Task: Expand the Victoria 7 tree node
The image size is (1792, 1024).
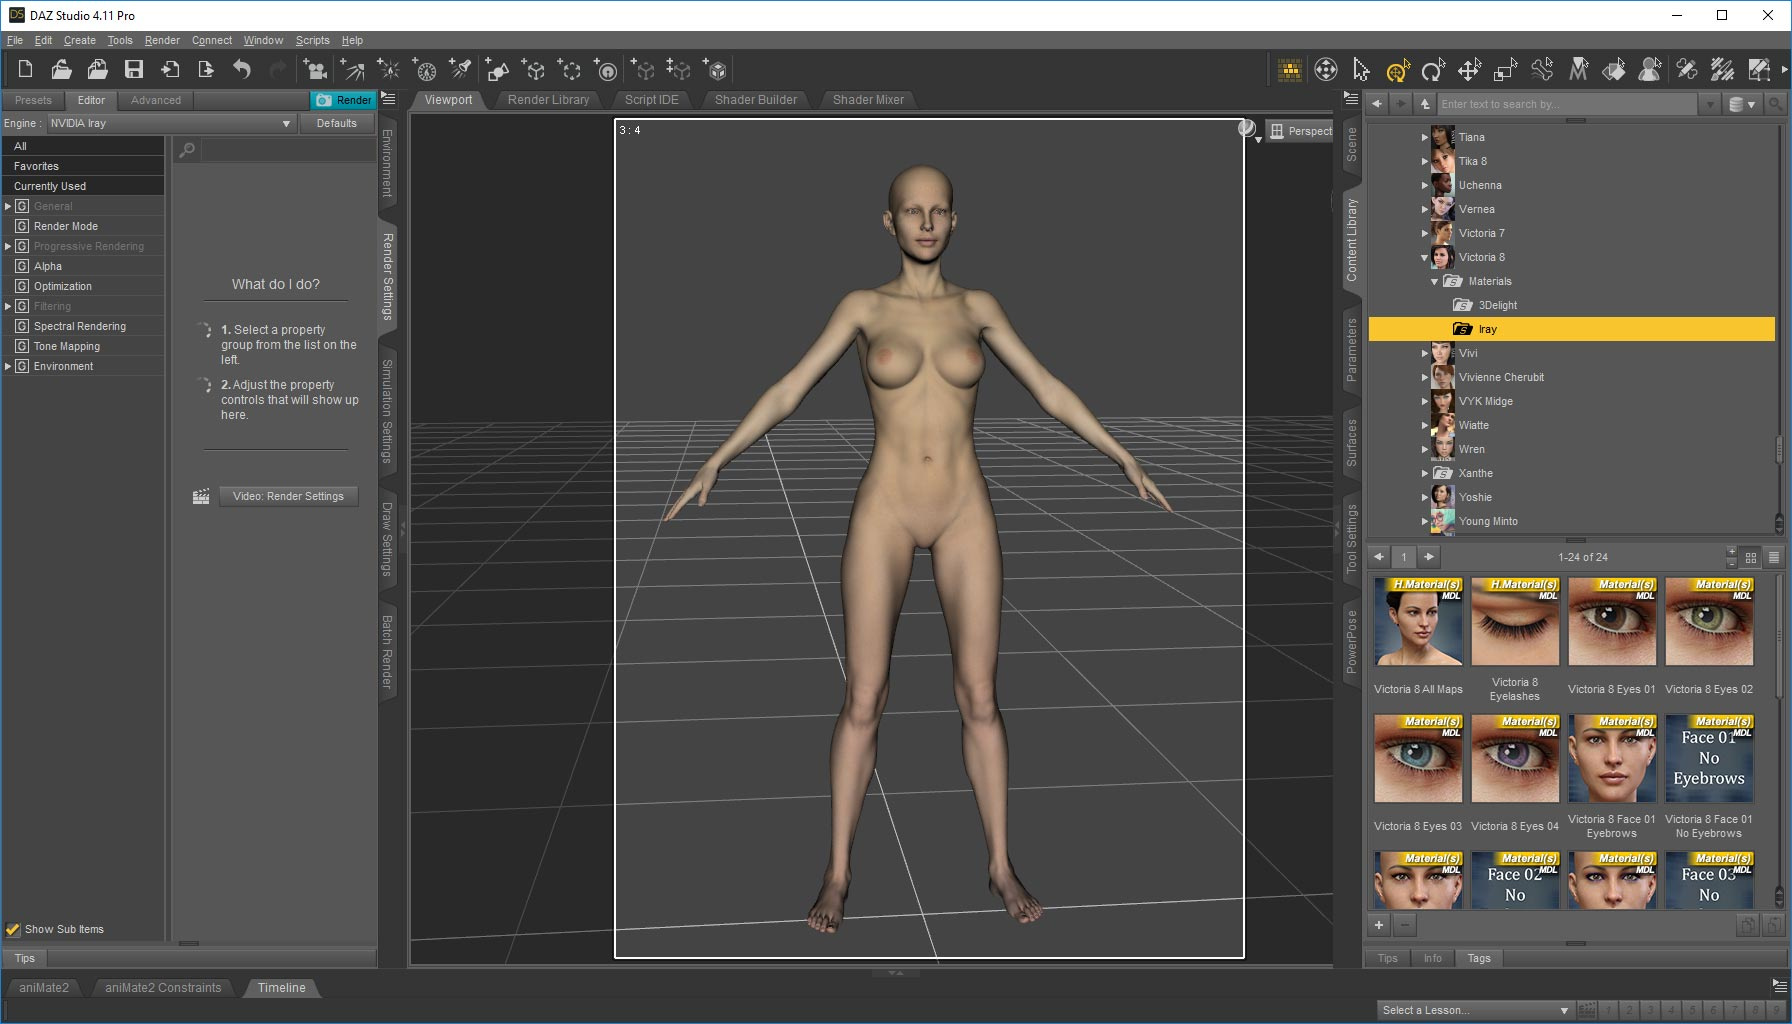Action: click(1425, 233)
